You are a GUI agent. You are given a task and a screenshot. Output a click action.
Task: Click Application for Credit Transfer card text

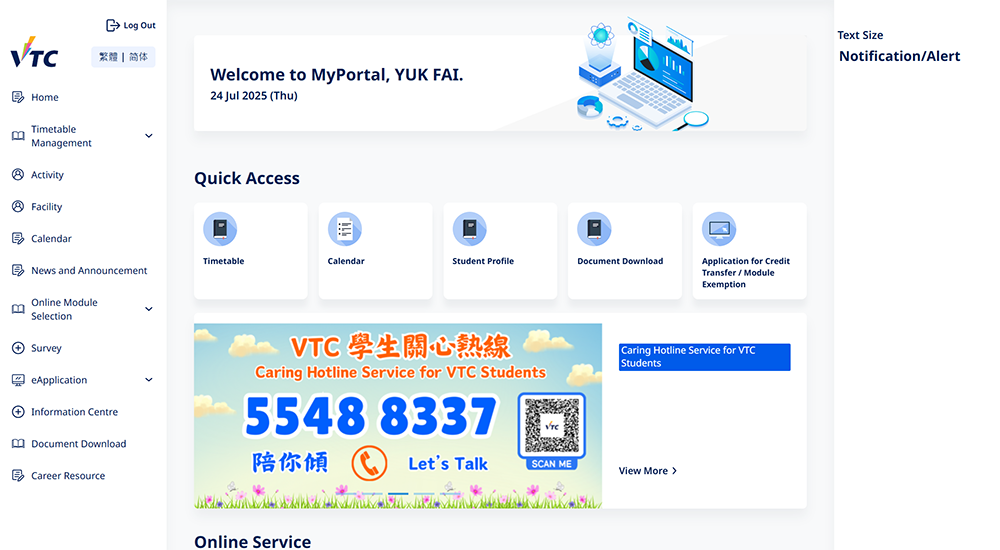pyautogui.click(x=746, y=272)
